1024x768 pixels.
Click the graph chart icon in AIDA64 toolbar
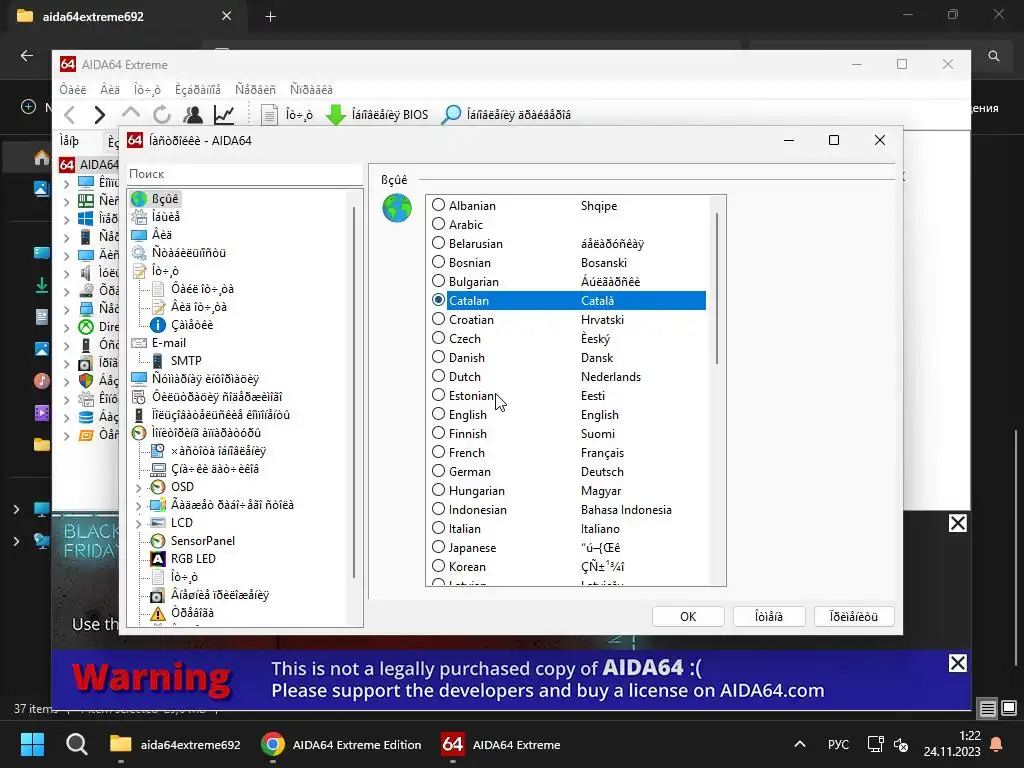click(x=224, y=115)
